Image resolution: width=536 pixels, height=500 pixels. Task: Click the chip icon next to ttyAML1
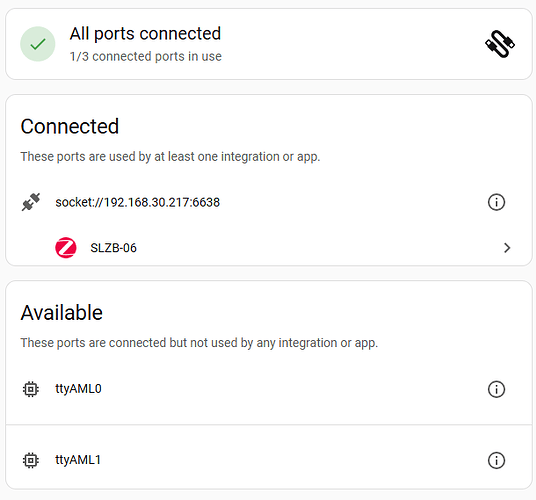31,460
